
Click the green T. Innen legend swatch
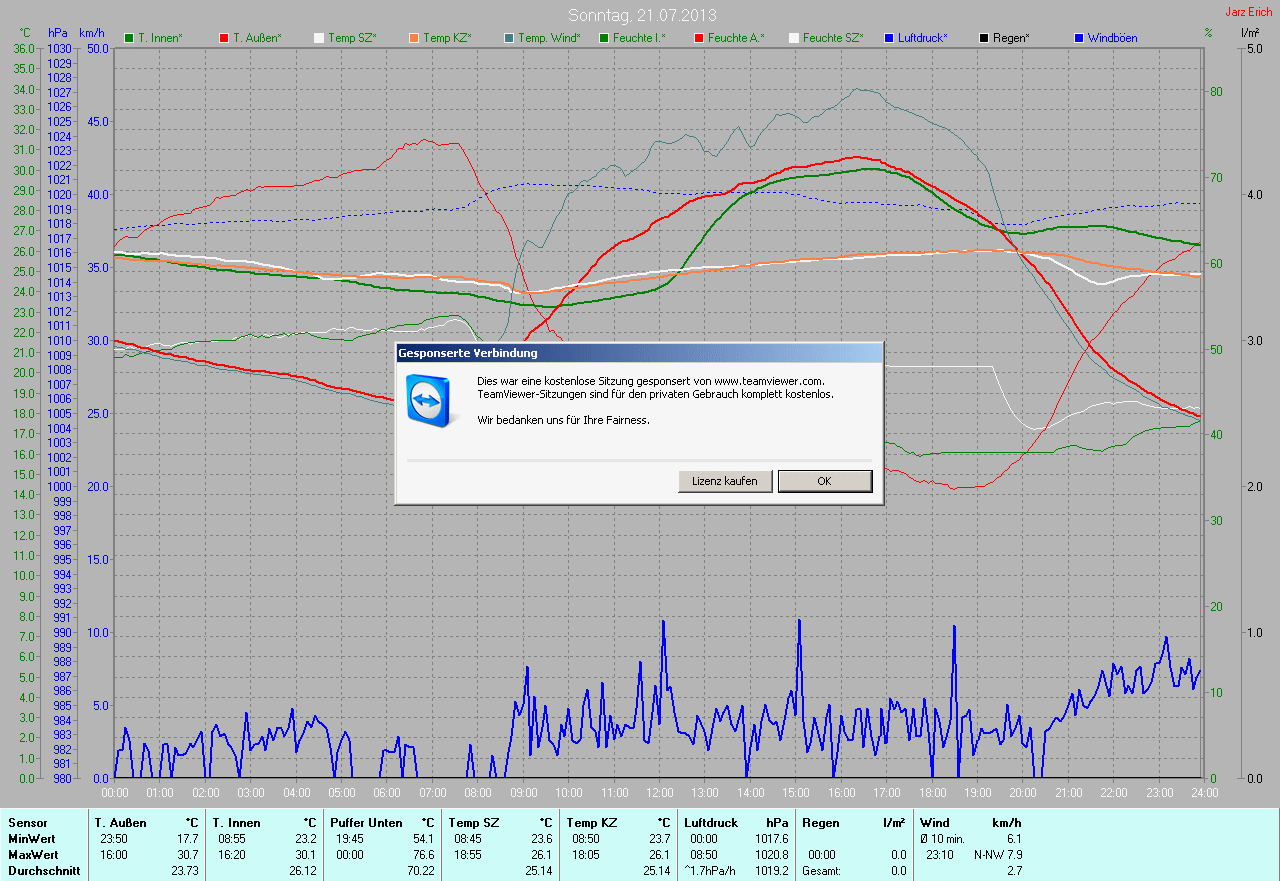tap(129, 38)
